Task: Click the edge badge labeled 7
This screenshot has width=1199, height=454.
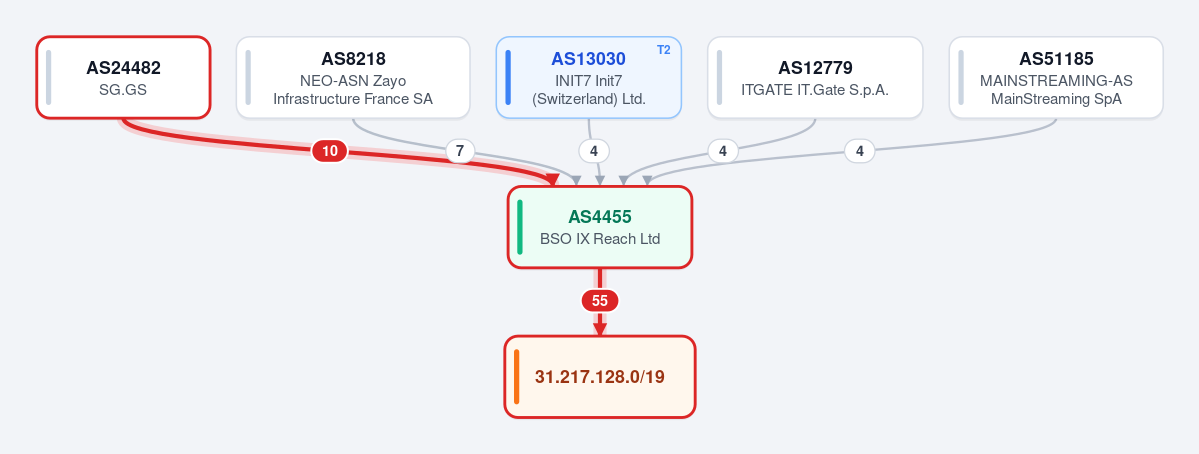Action: click(x=460, y=151)
